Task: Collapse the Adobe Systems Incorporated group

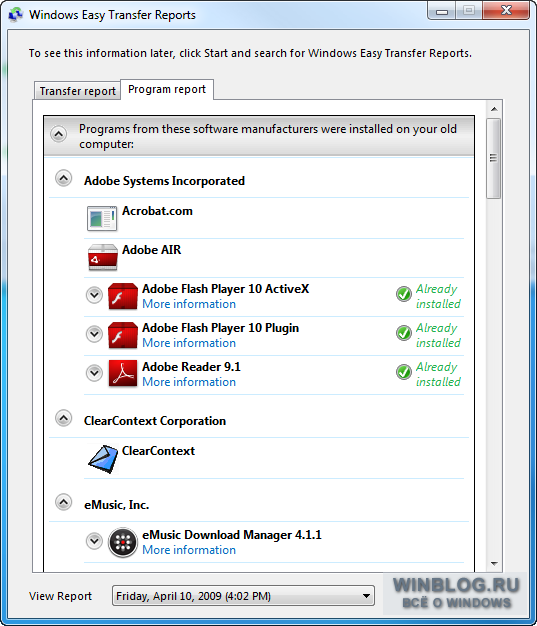Action: [x=63, y=178]
